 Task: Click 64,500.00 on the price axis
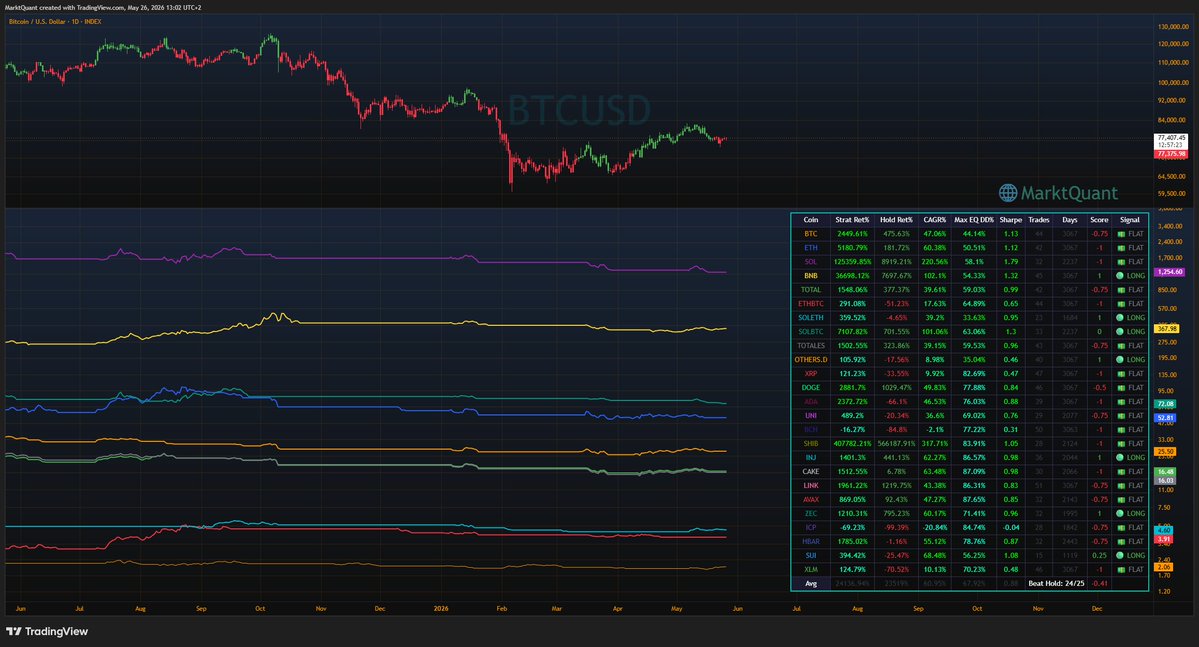(1173, 176)
